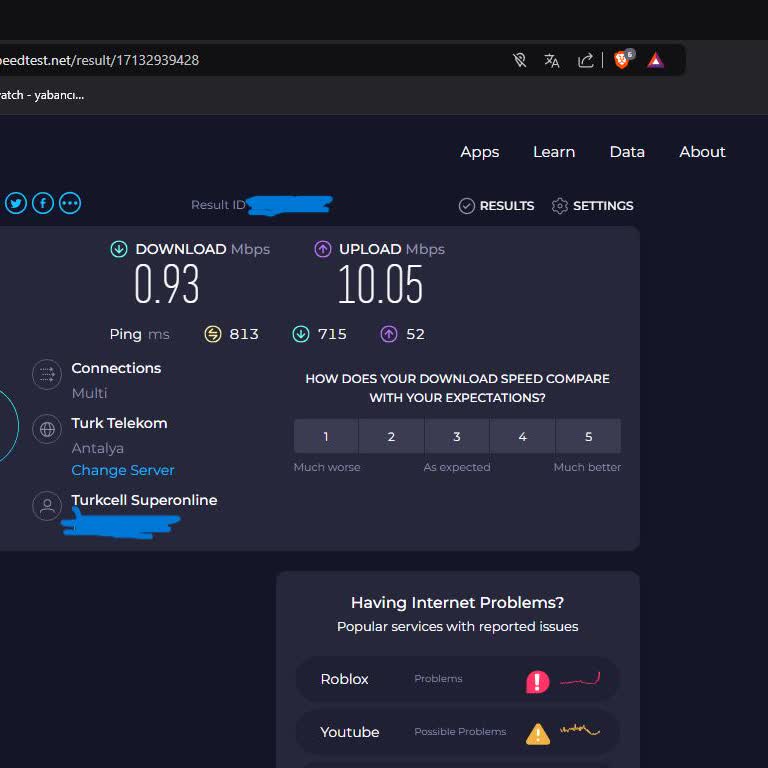Open the About menu
Screen dimensions: 768x768
pyautogui.click(x=702, y=152)
